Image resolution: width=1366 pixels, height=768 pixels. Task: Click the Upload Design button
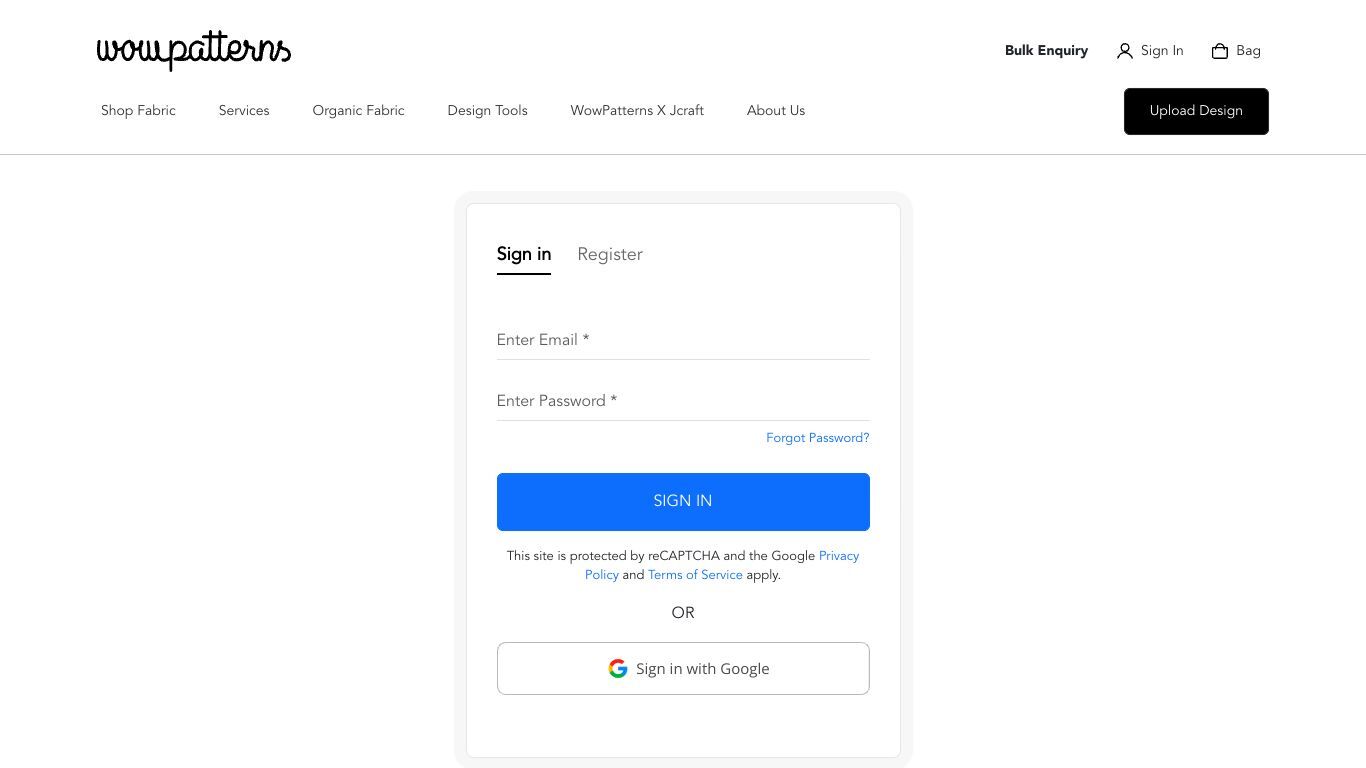coord(1196,111)
